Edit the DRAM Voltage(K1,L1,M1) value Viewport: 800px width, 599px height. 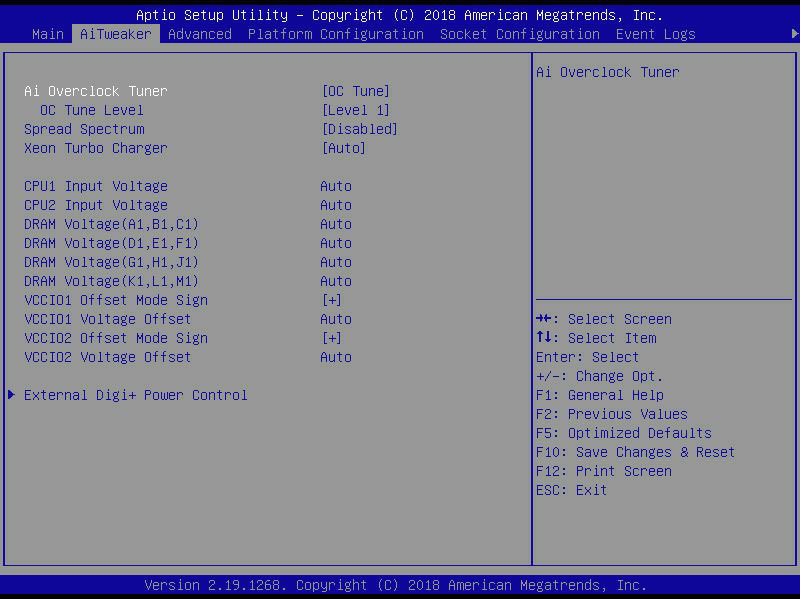336,281
